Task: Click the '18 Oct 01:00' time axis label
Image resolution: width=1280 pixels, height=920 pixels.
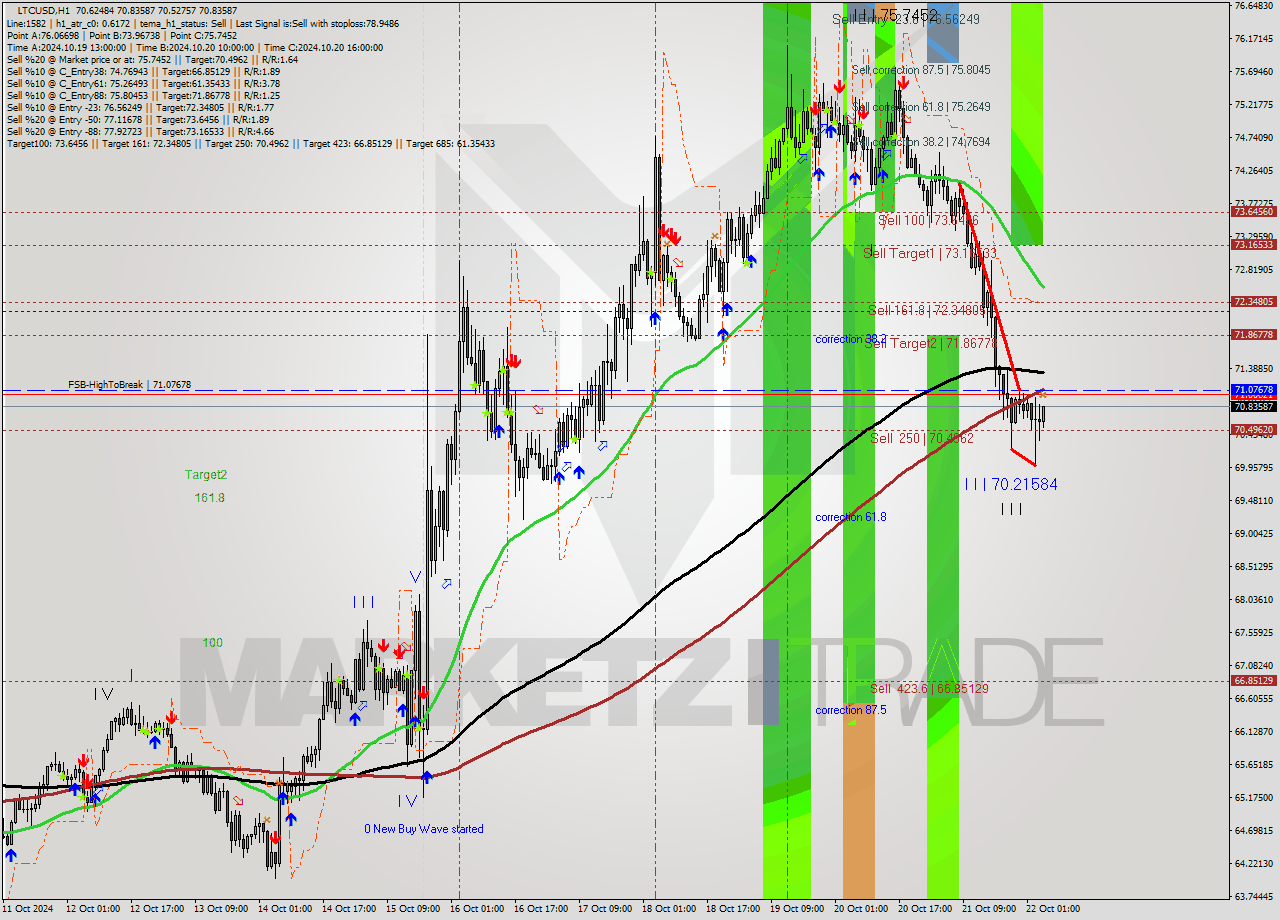Action: pyautogui.click(x=669, y=909)
